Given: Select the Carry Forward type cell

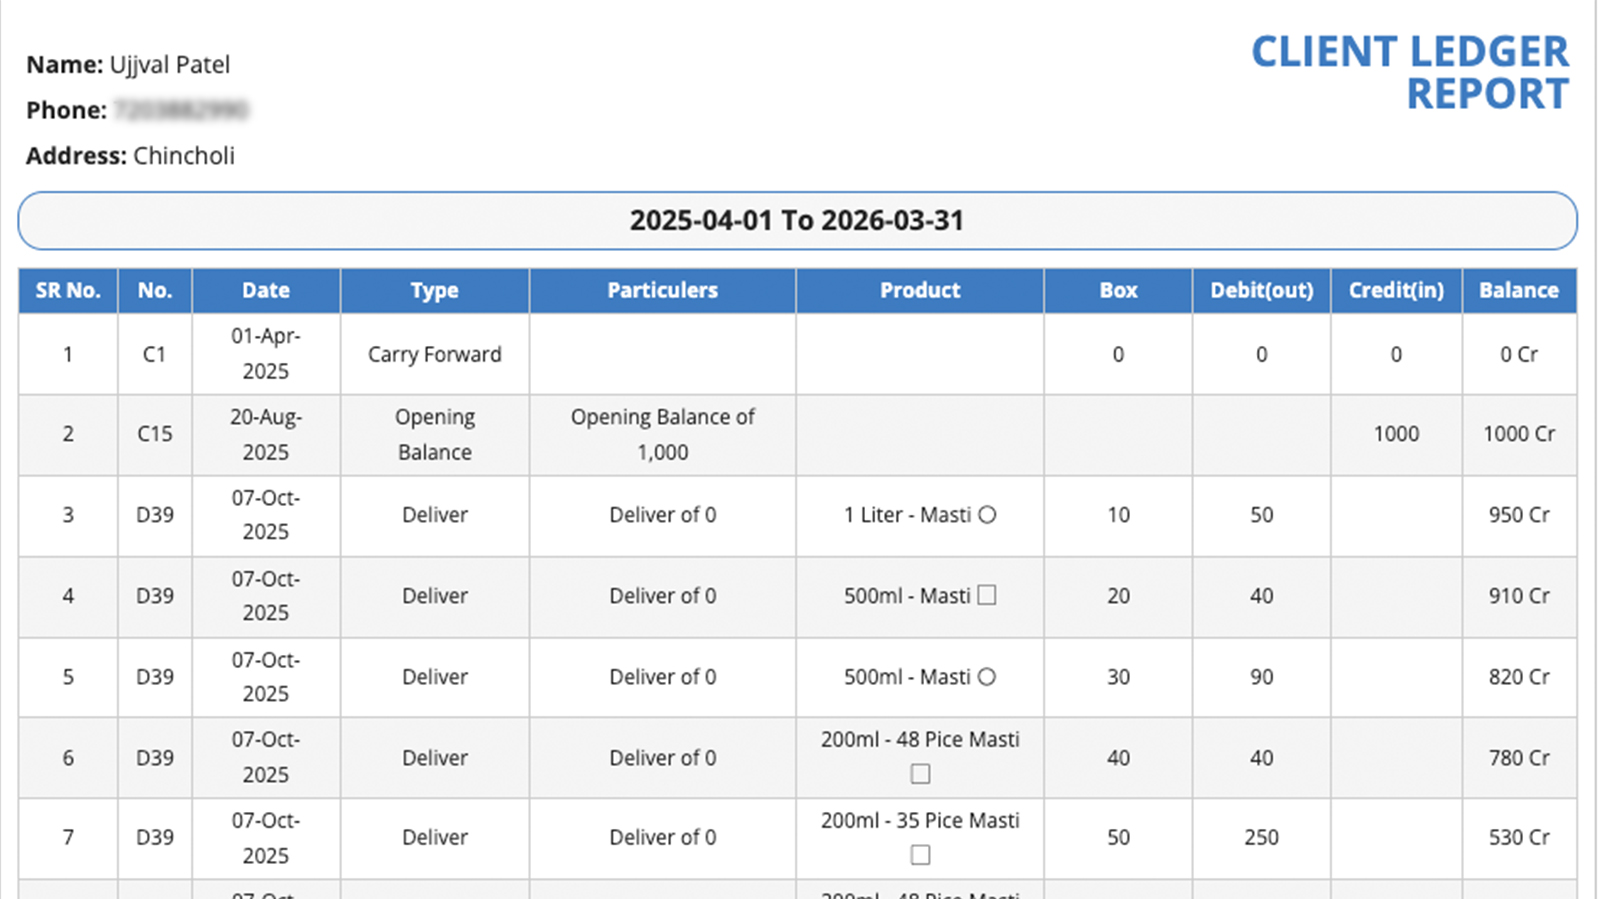Looking at the screenshot, I should [x=434, y=355].
